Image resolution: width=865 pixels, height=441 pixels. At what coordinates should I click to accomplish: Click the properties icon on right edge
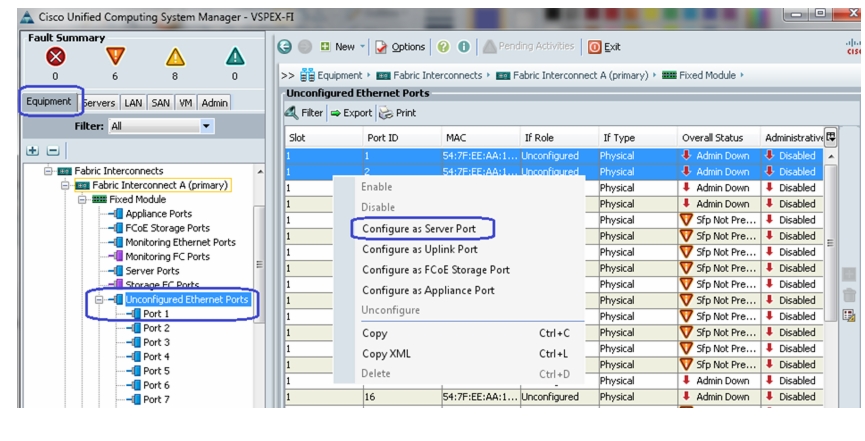point(849,316)
